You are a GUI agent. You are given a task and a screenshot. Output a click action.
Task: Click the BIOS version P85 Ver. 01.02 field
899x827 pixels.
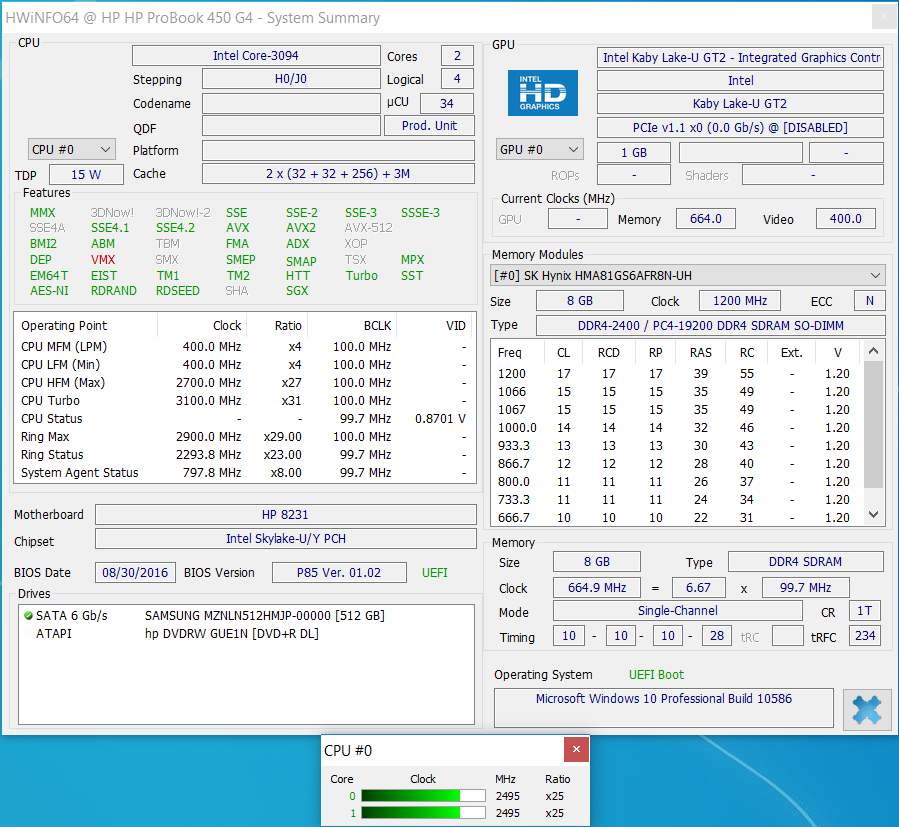pos(339,572)
